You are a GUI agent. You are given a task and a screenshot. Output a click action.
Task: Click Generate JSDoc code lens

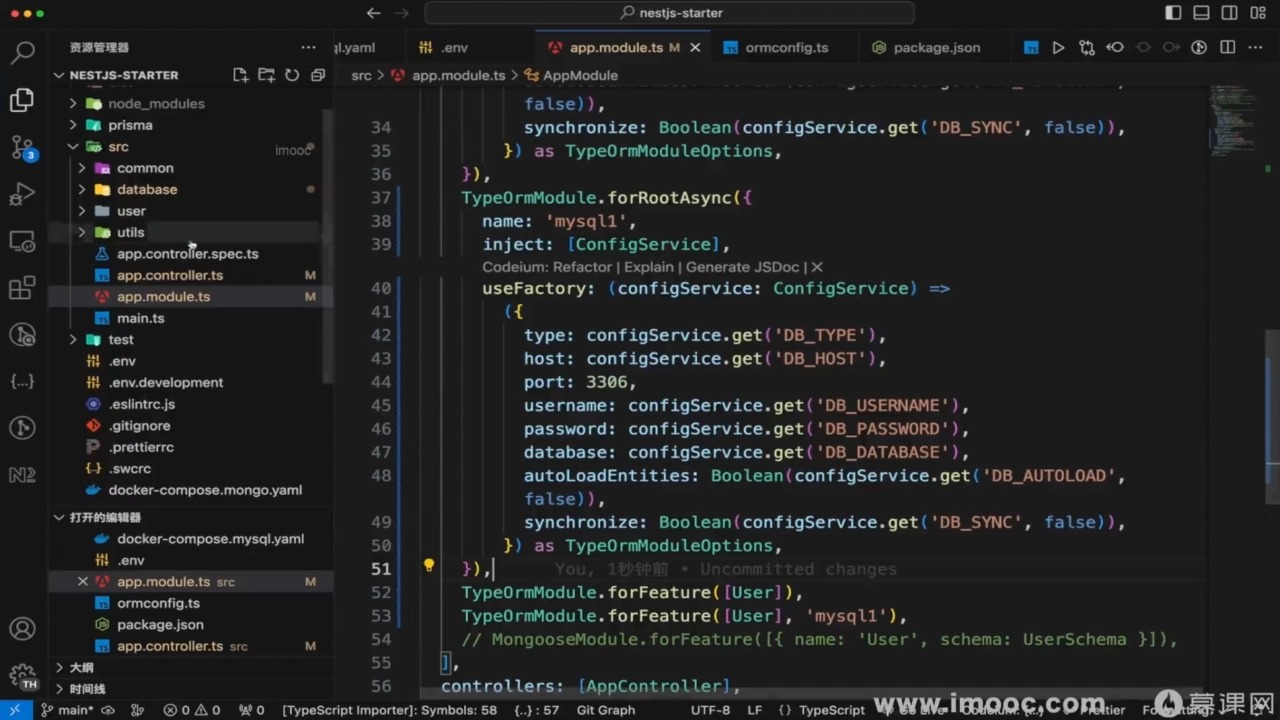coord(743,267)
